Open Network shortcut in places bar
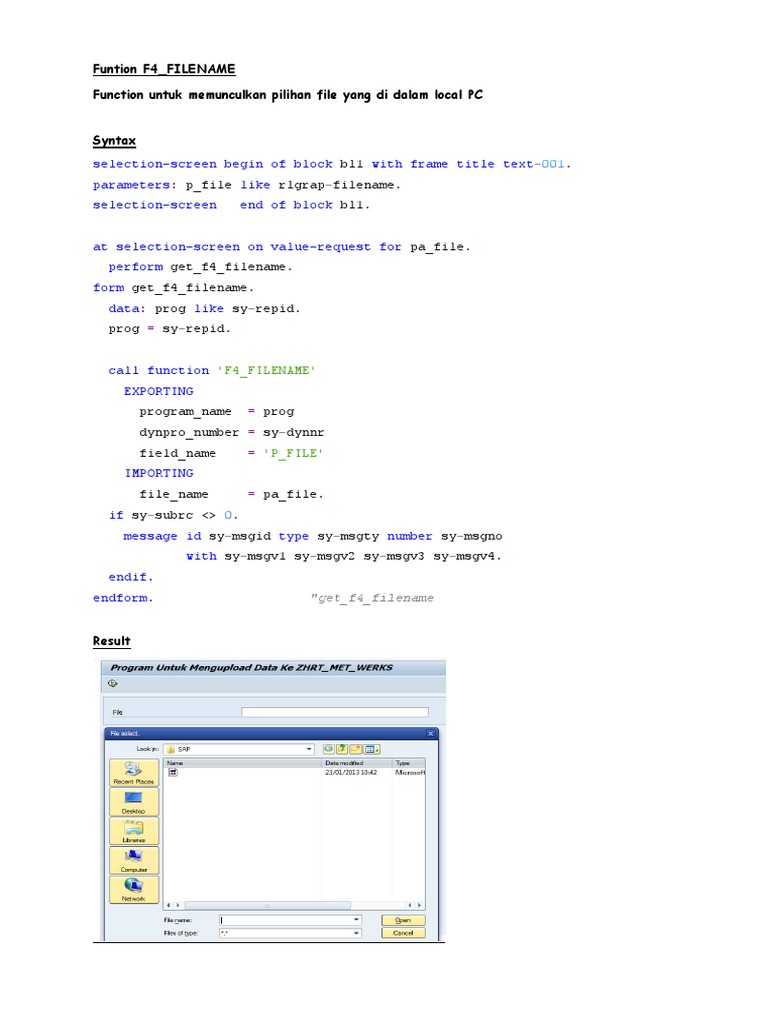This screenshot has width=768, height=1024. click(x=134, y=889)
